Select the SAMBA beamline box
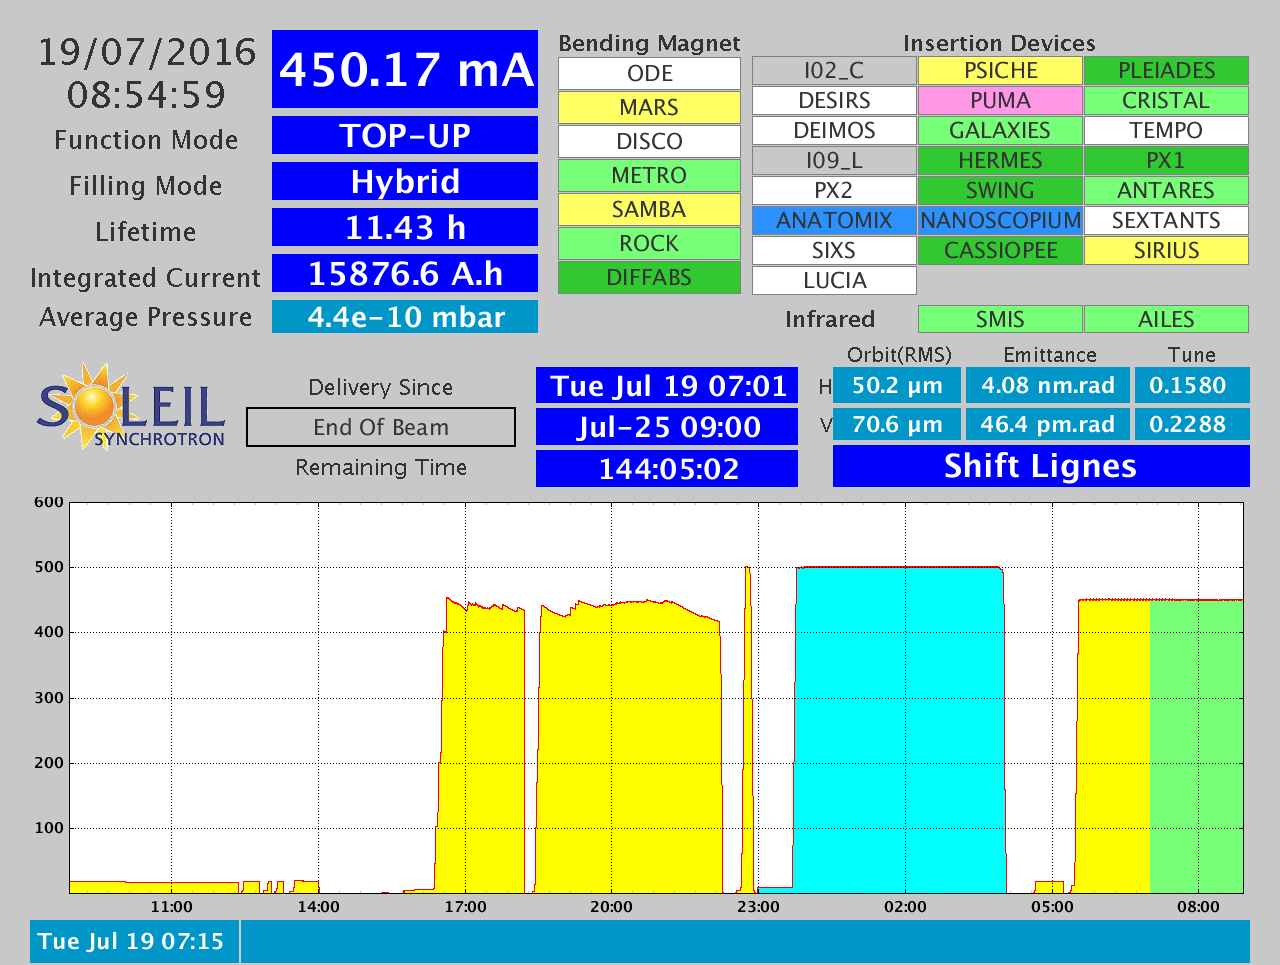The width and height of the screenshot is (1280, 965). coord(649,209)
